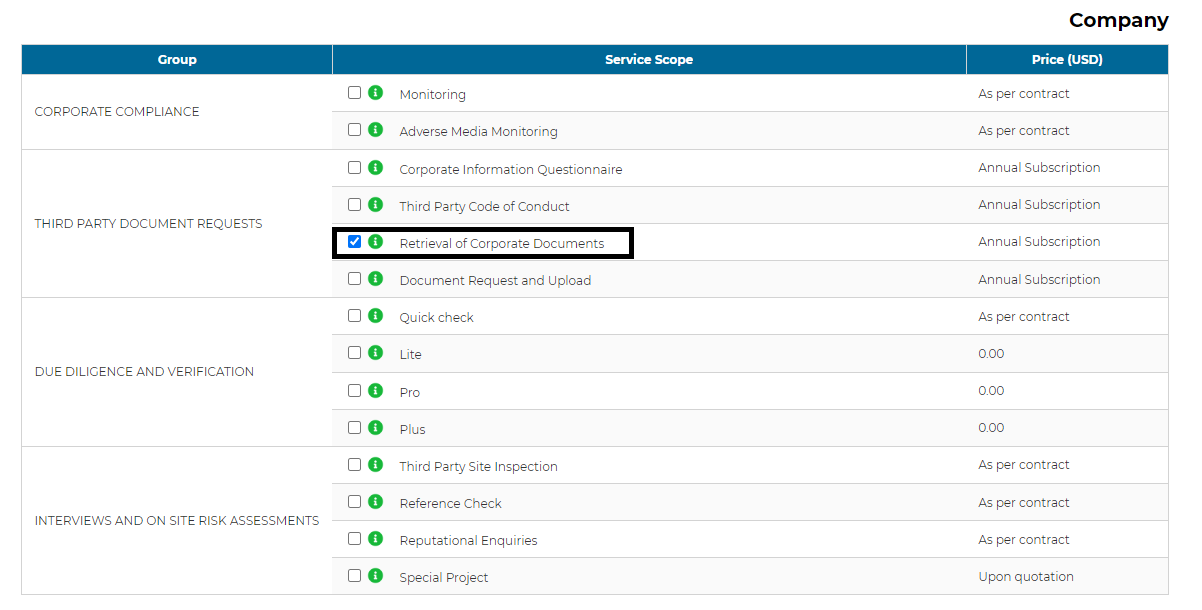Click the Price (USD) column header
This screenshot has height=610, width=1202.
coord(1066,60)
